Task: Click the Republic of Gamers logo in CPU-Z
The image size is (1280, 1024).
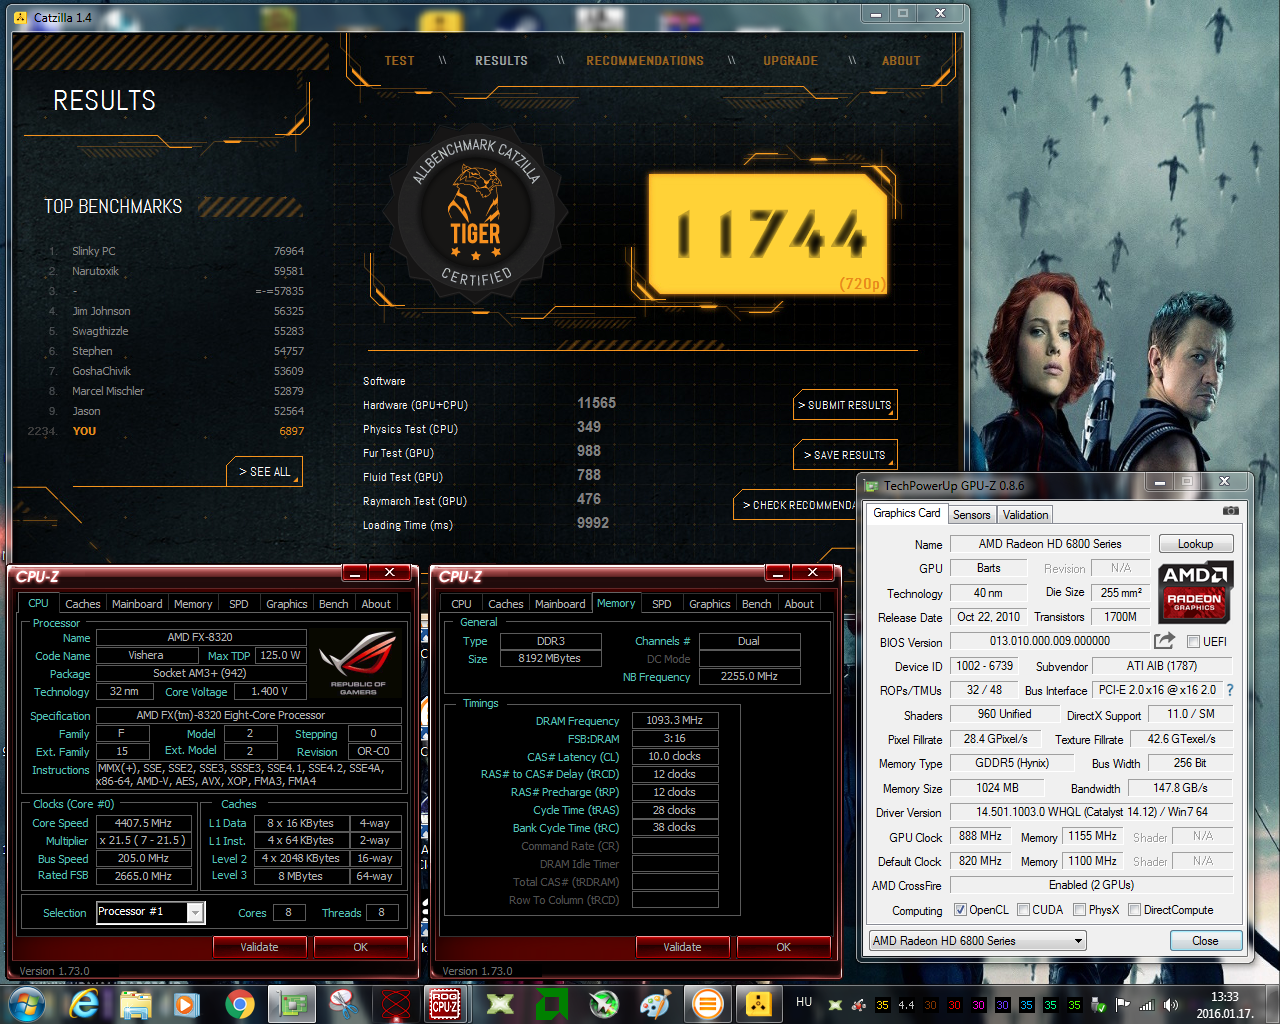Action: click(357, 663)
